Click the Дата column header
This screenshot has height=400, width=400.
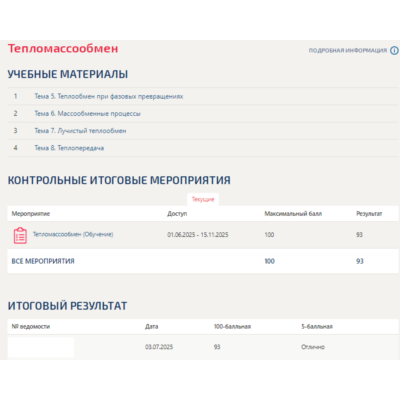point(152,327)
